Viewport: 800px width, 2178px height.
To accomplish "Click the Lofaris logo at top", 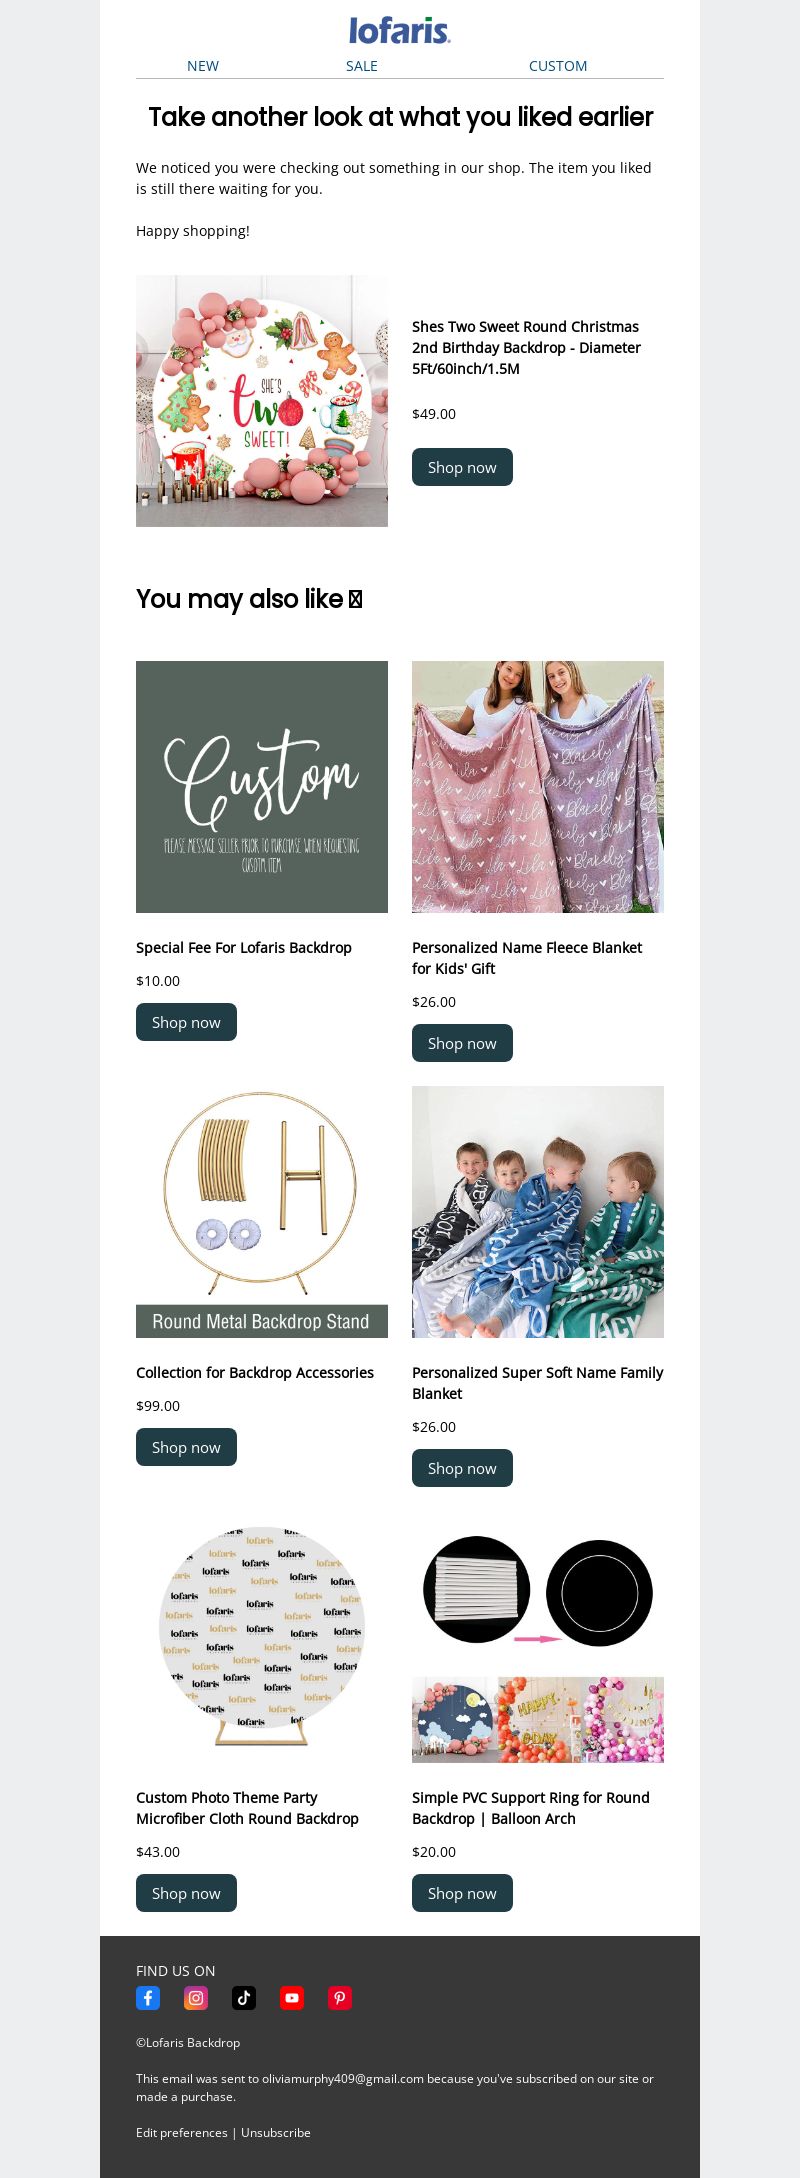I will pyautogui.click(x=400, y=30).
